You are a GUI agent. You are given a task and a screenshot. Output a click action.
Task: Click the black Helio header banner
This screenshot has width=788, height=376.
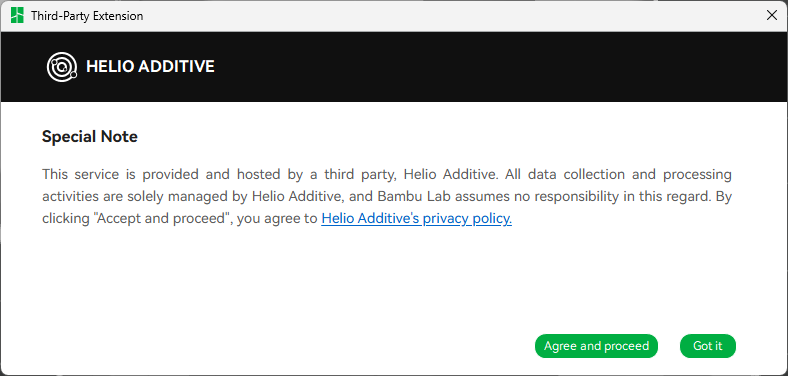pyautogui.click(x=394, y=67)
